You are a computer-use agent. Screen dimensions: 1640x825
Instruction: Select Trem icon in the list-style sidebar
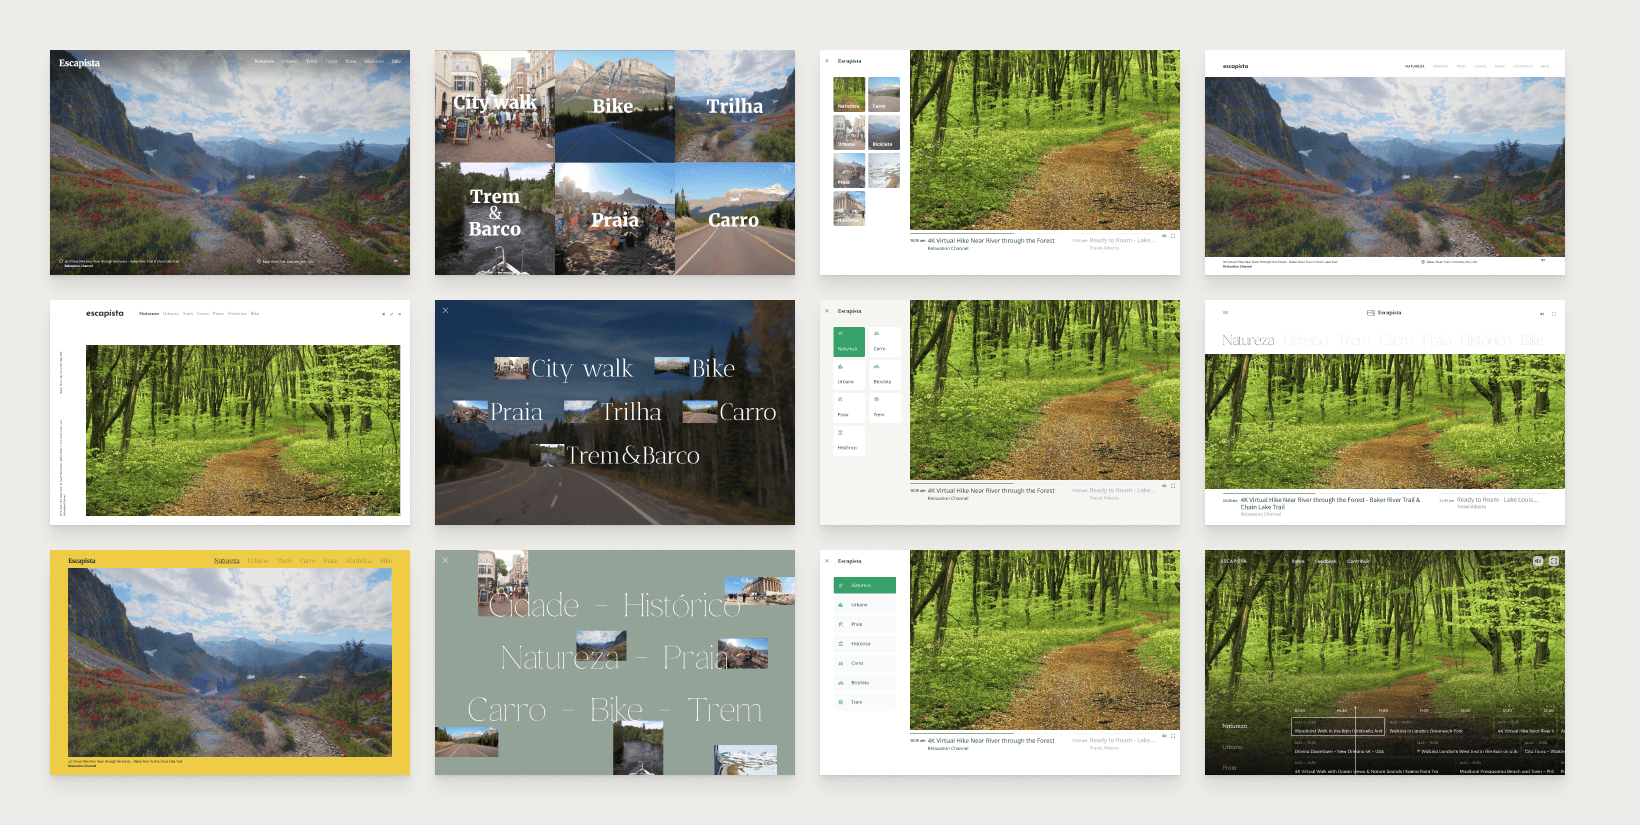[841, 702]
